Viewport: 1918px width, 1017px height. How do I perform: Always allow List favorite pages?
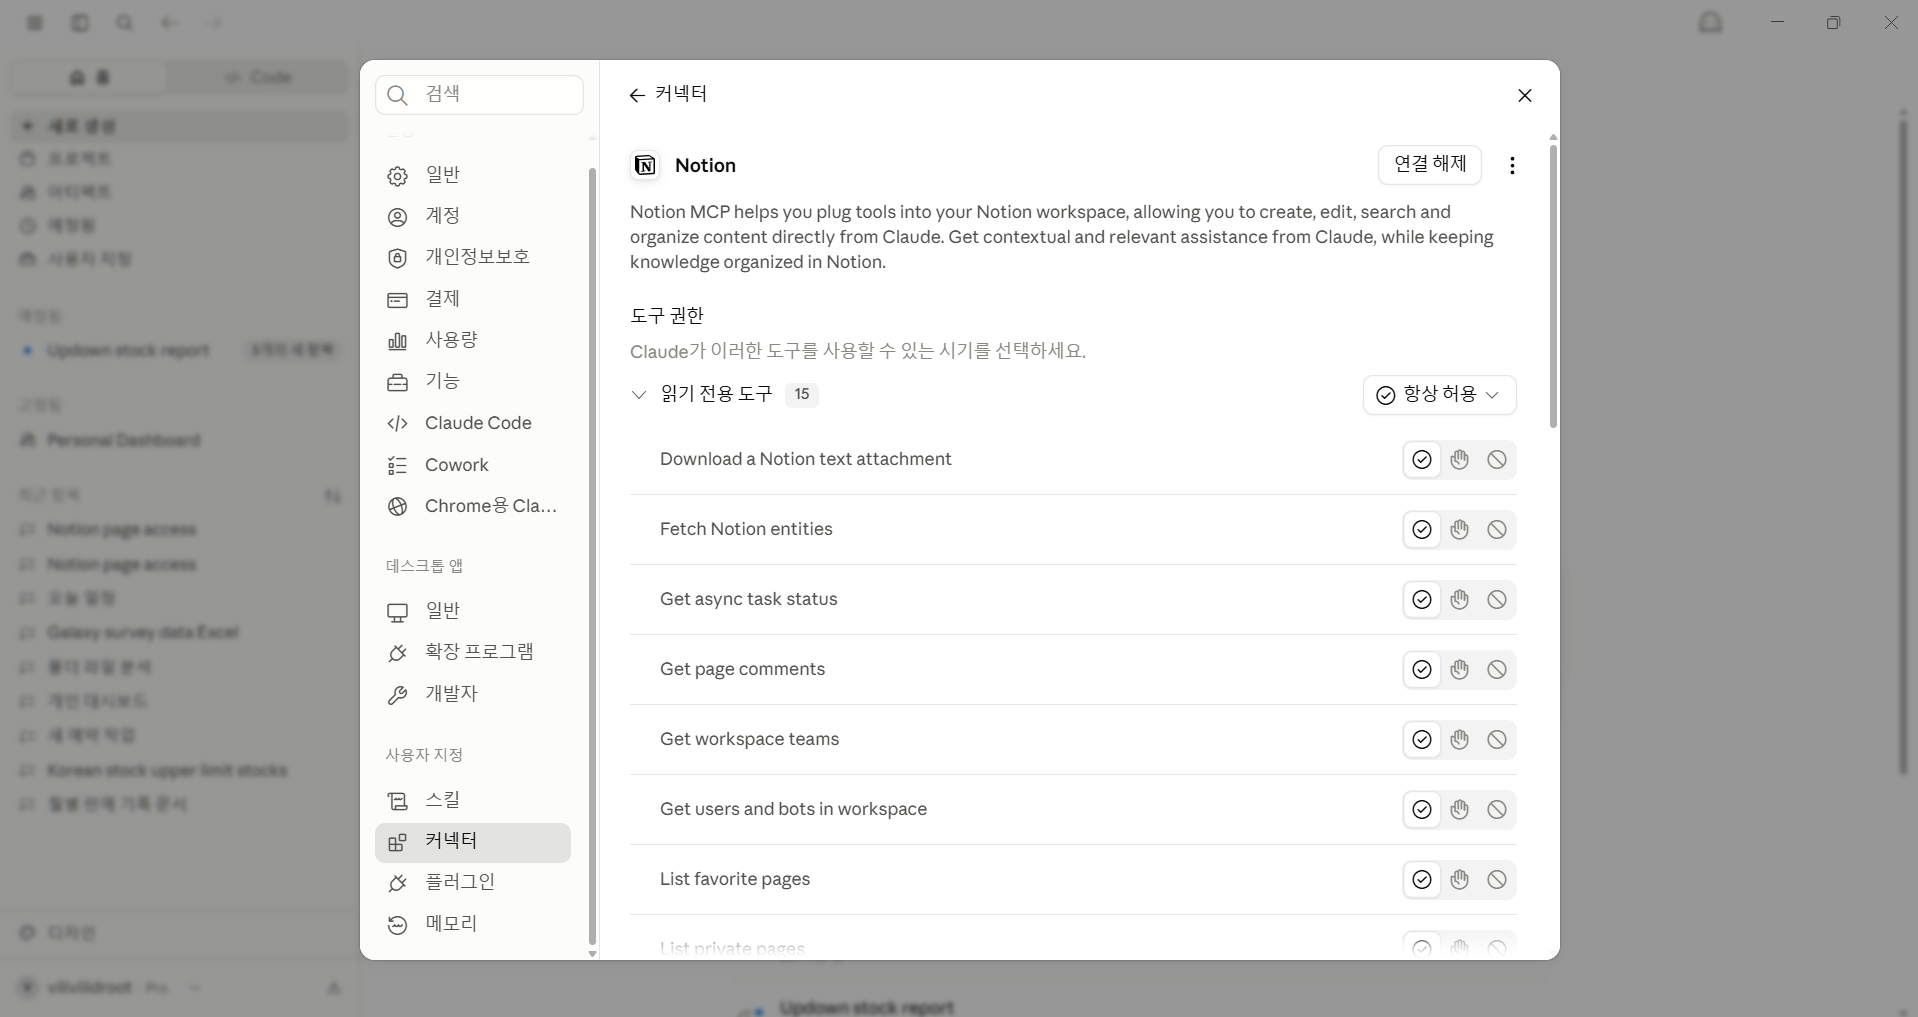[x=1422, y=880]
